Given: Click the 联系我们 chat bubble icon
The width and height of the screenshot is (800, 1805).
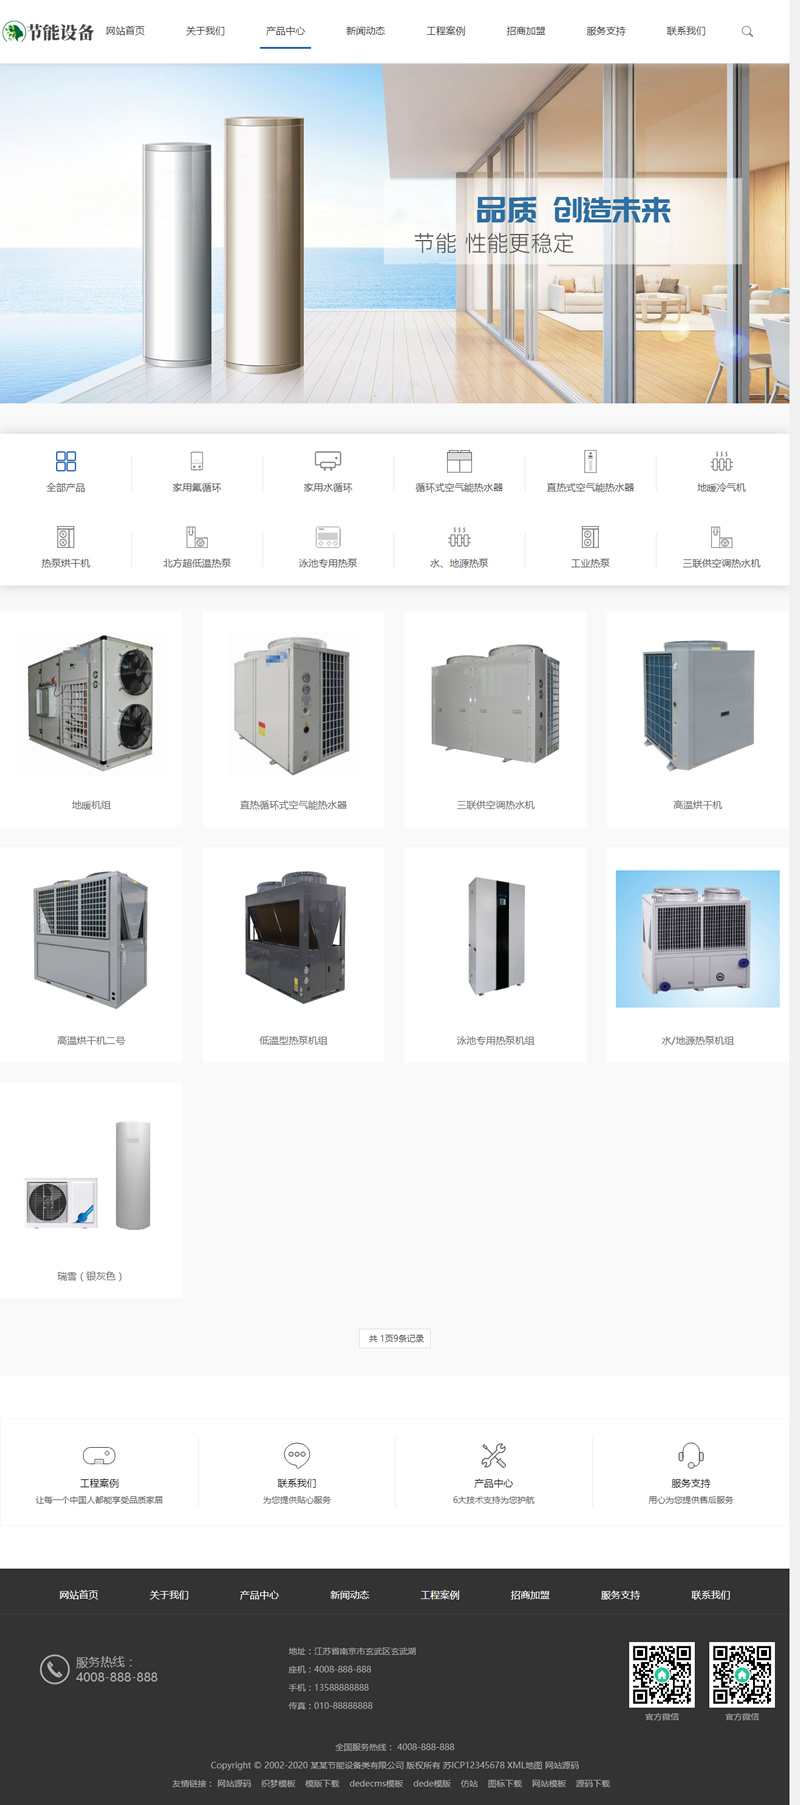Looking at the screenshot, I should 297,1455.
